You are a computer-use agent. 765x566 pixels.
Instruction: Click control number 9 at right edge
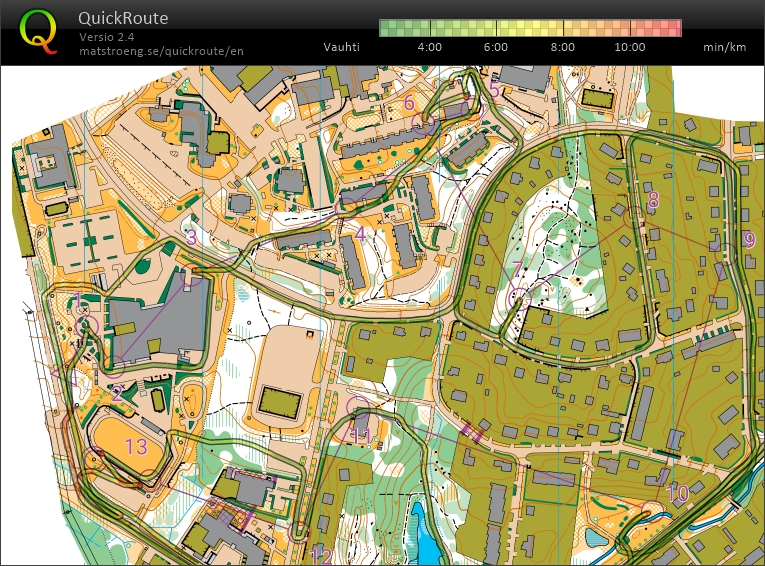point(748,239)
